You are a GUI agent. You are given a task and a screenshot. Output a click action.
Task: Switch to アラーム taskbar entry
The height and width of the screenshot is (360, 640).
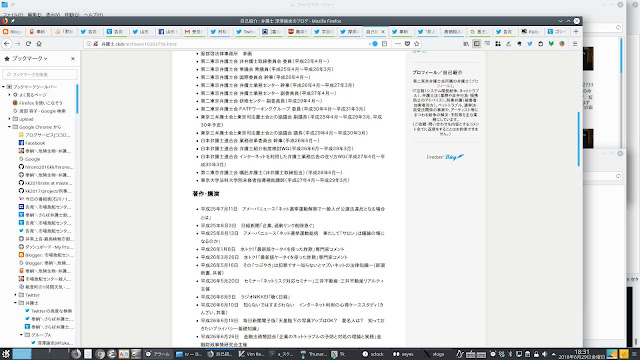pos(158,354)
